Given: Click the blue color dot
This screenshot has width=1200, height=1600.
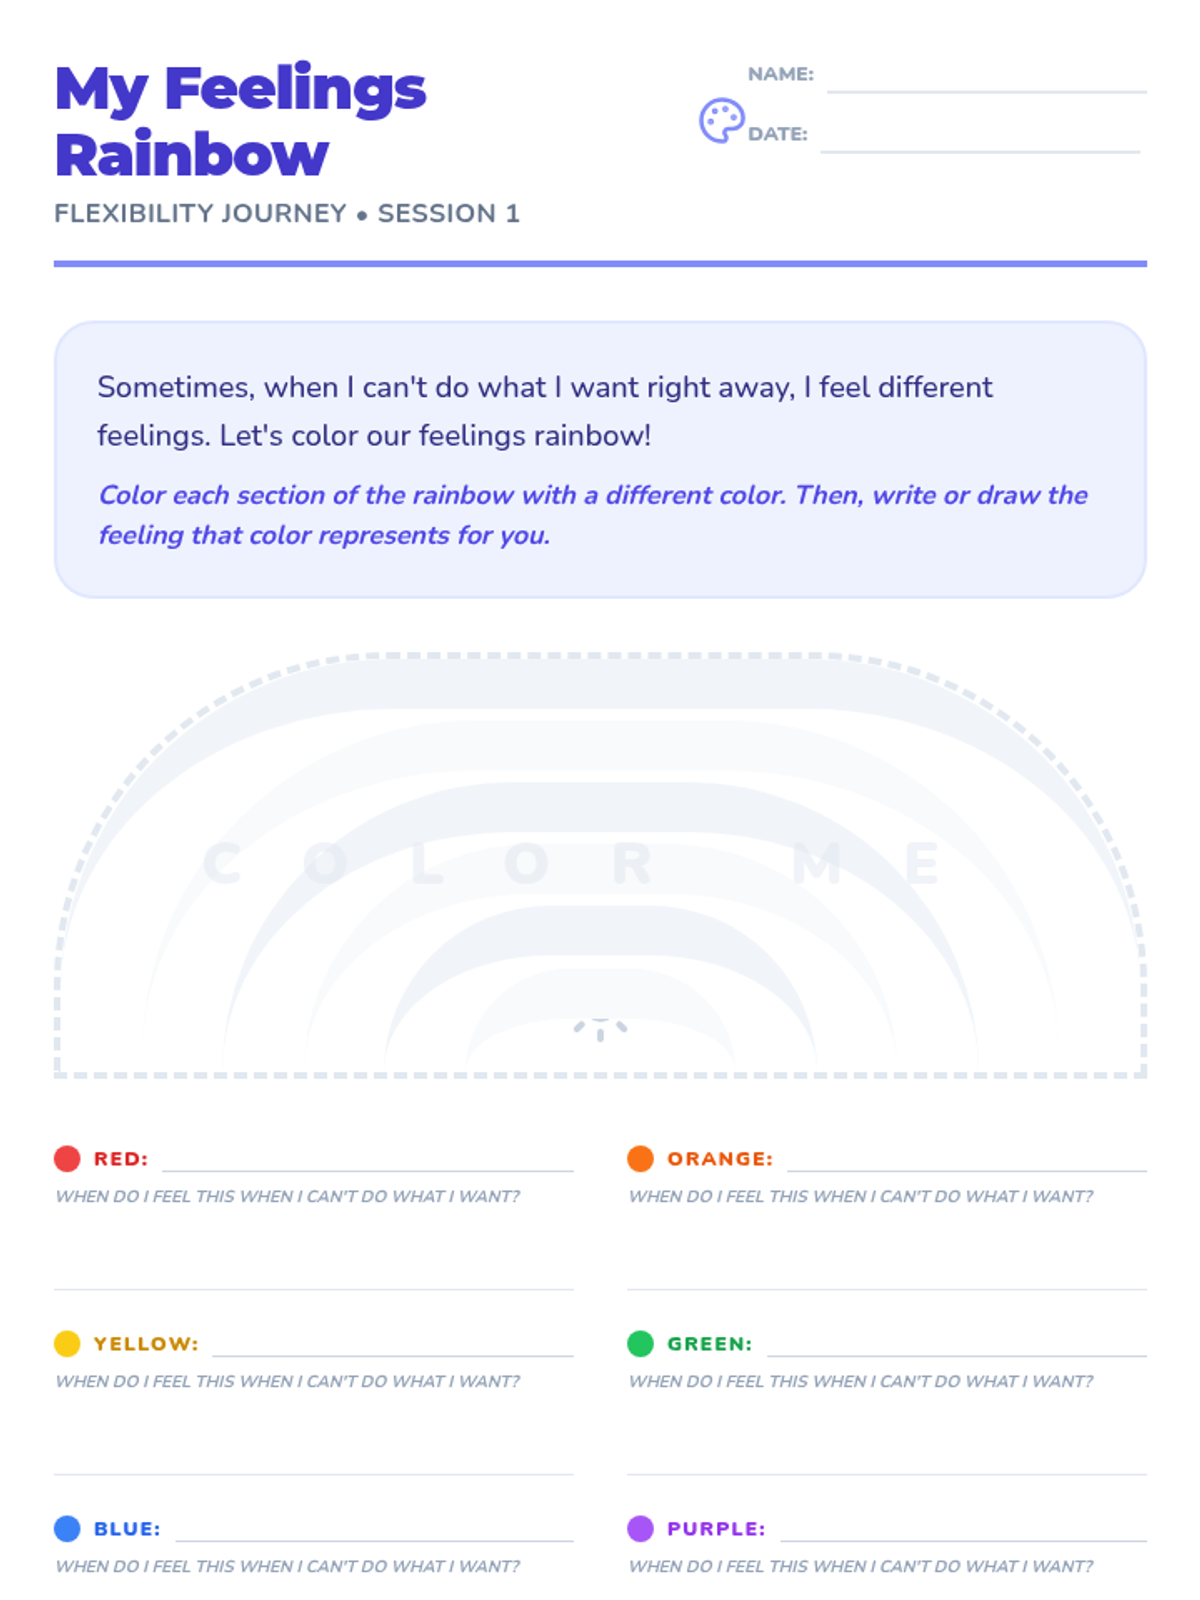Looking at the screenshot, I should pos(67,1528).
